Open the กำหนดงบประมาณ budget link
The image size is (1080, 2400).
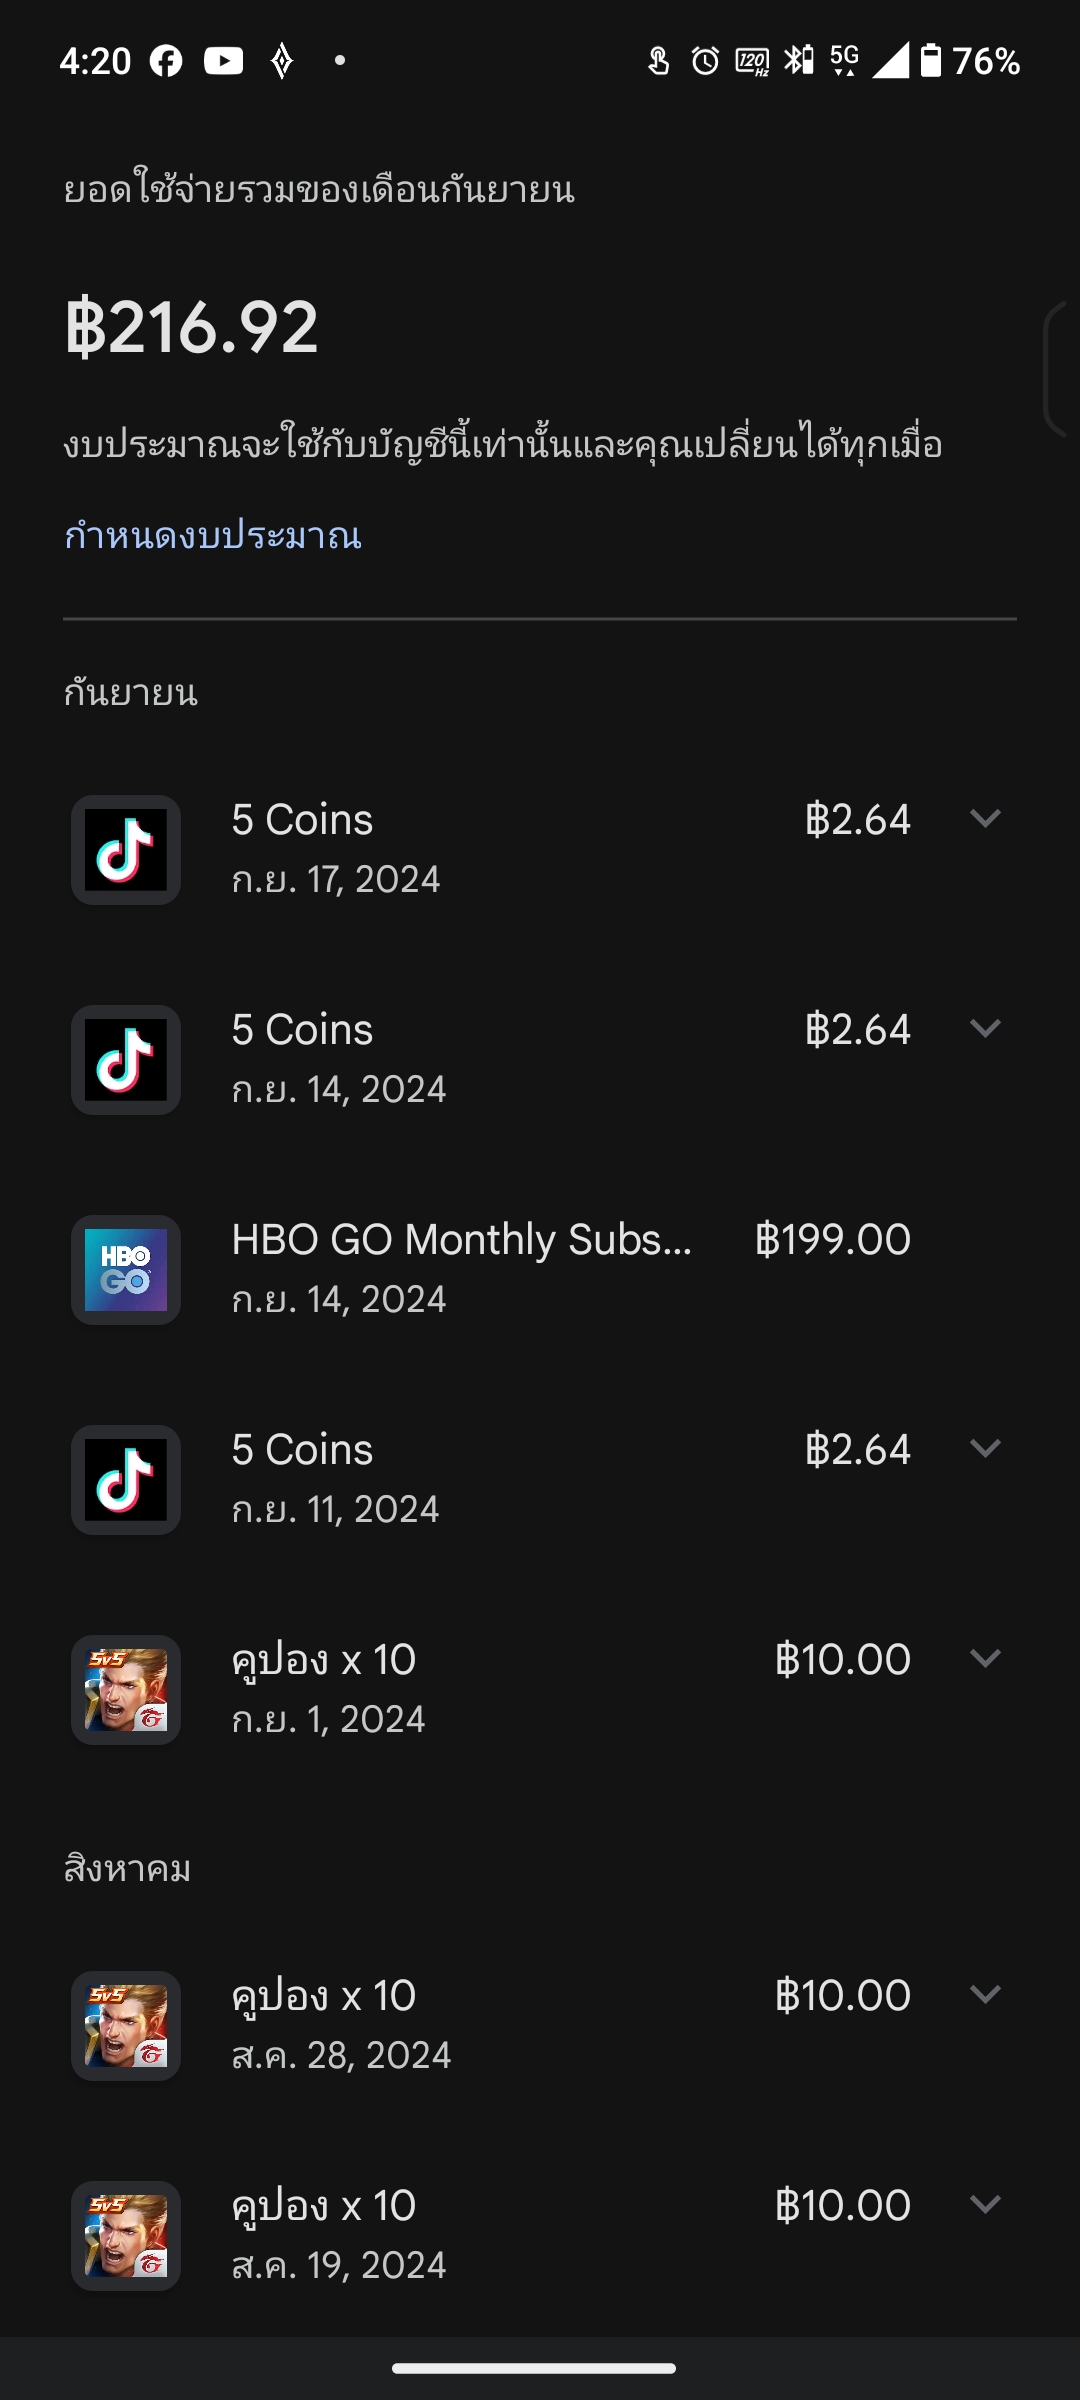(x=213, y=536)
